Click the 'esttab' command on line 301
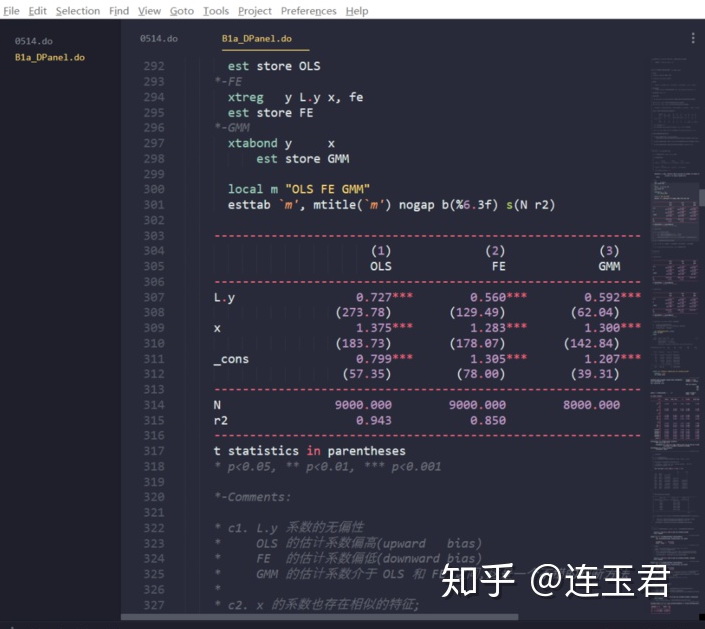This screenshot has height=629, width=705. click(x=249, y=205)
